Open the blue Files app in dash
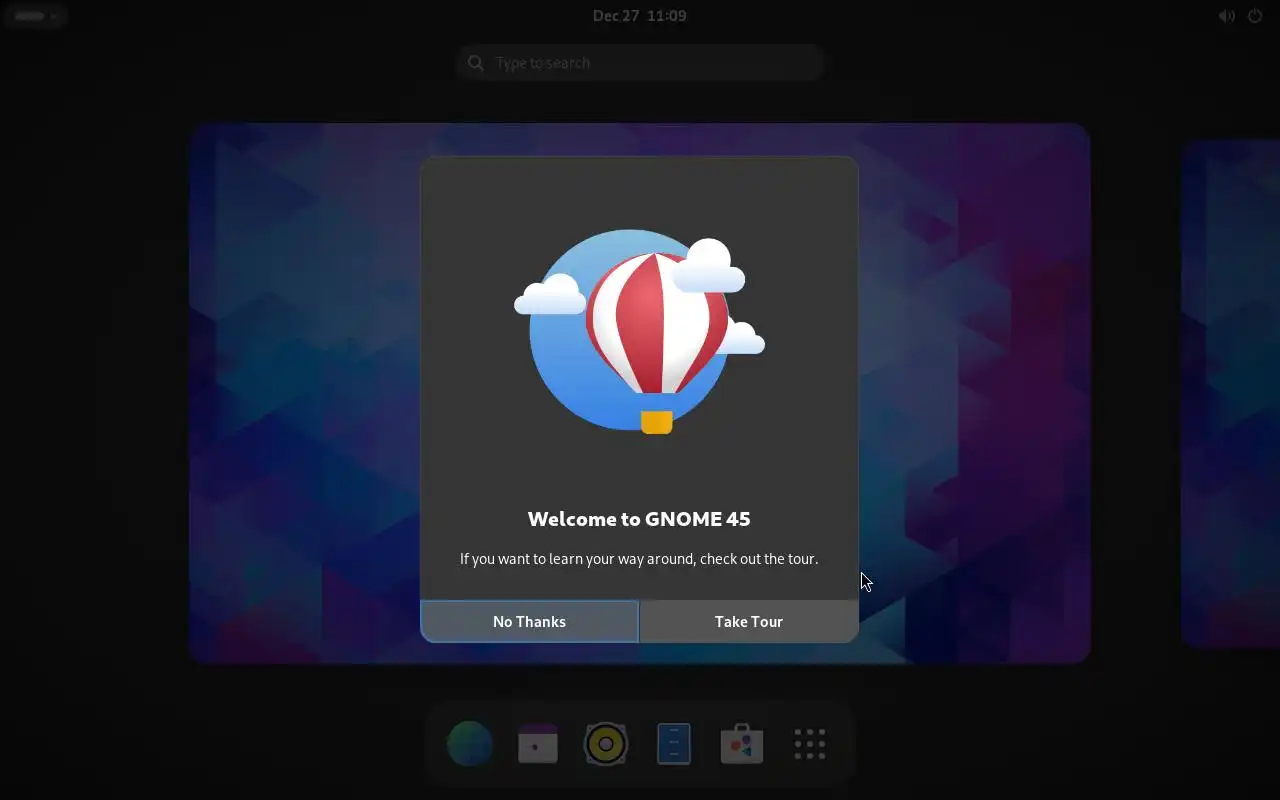Screen dimensions: 1280x800 pyautogui.click(x=674, y=744)
